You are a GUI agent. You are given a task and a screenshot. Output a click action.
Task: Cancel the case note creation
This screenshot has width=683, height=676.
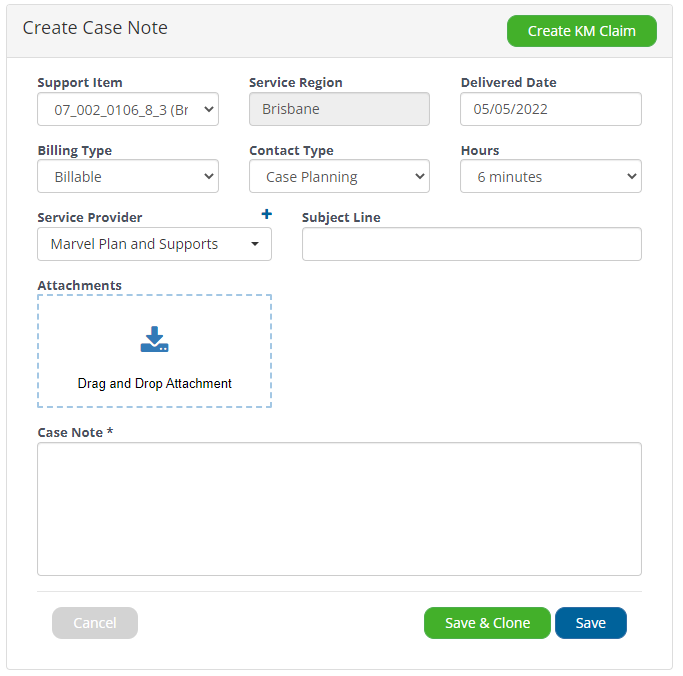click(x=95, y=623)
